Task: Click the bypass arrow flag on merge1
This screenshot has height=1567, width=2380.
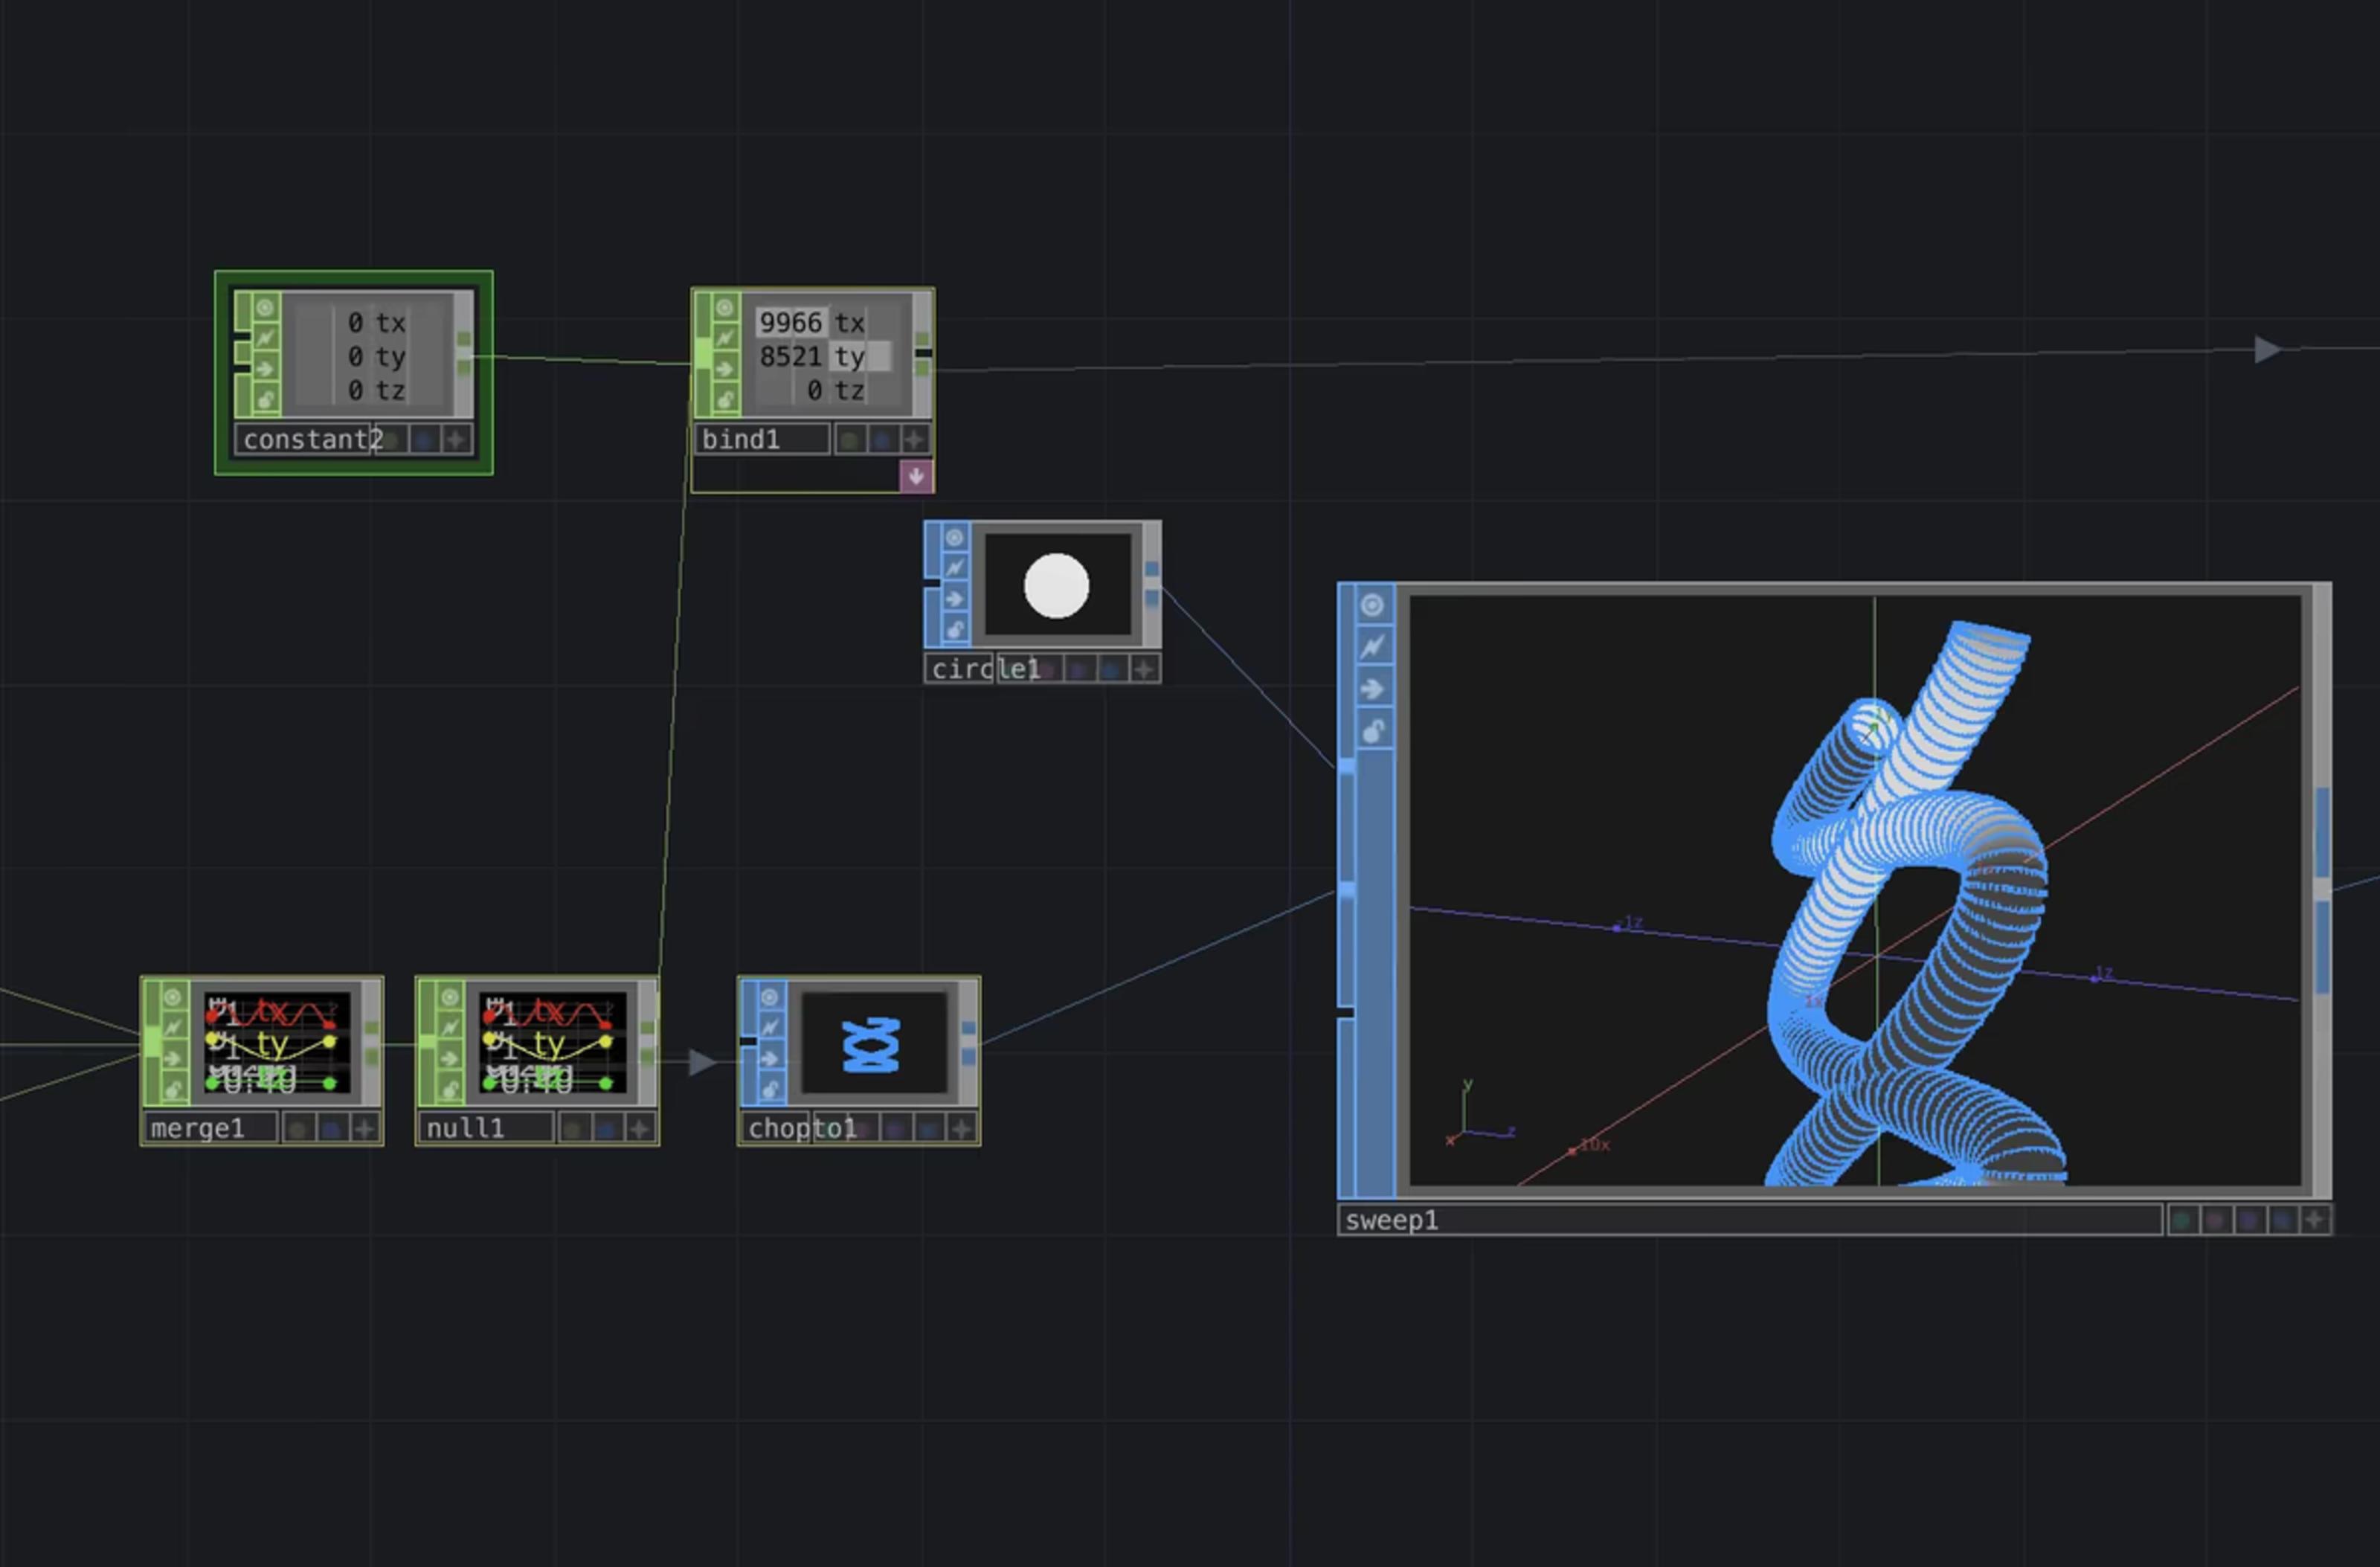Action: (x=173, y=1058)
